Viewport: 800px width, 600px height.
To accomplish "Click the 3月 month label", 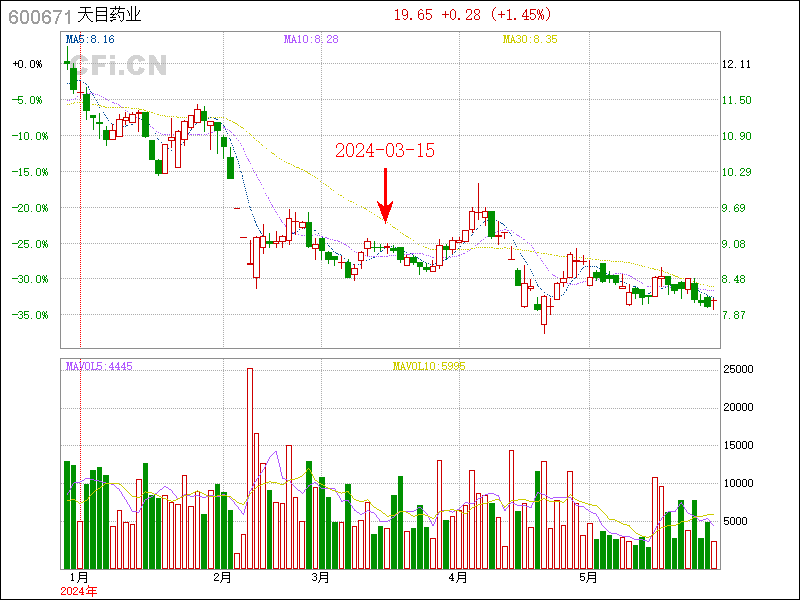I will (x=320, y=578).
